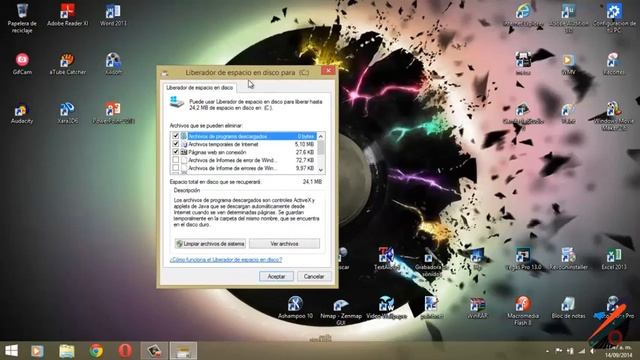Click the Windows Start button
Viewport: 640px width, 360px height.
click(x=11, y=351)
